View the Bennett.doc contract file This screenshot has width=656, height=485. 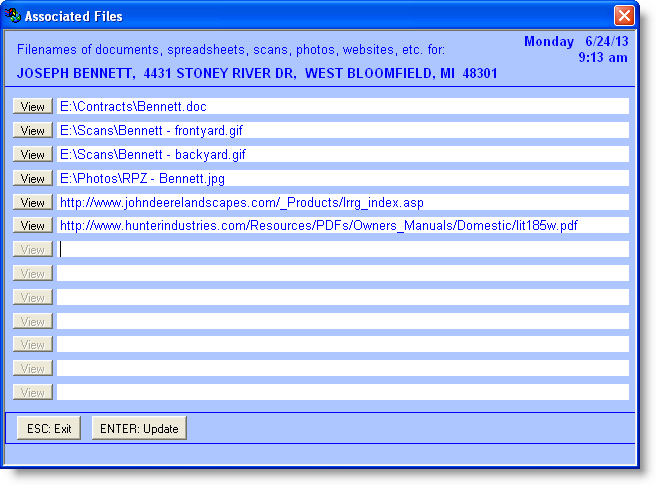point(33,106)
